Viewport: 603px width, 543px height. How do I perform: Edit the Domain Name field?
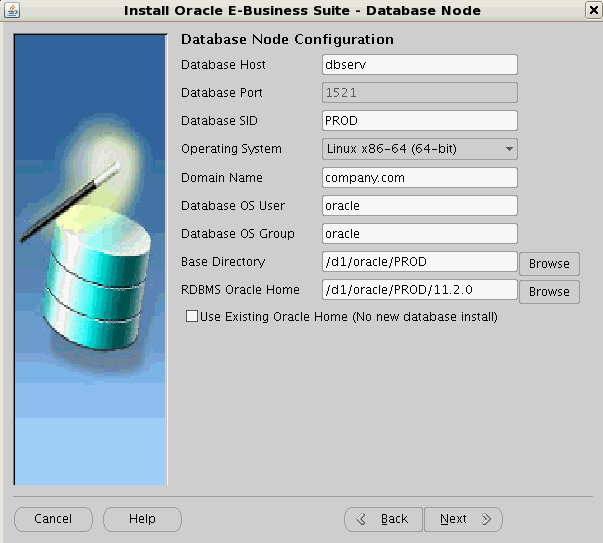420,178
